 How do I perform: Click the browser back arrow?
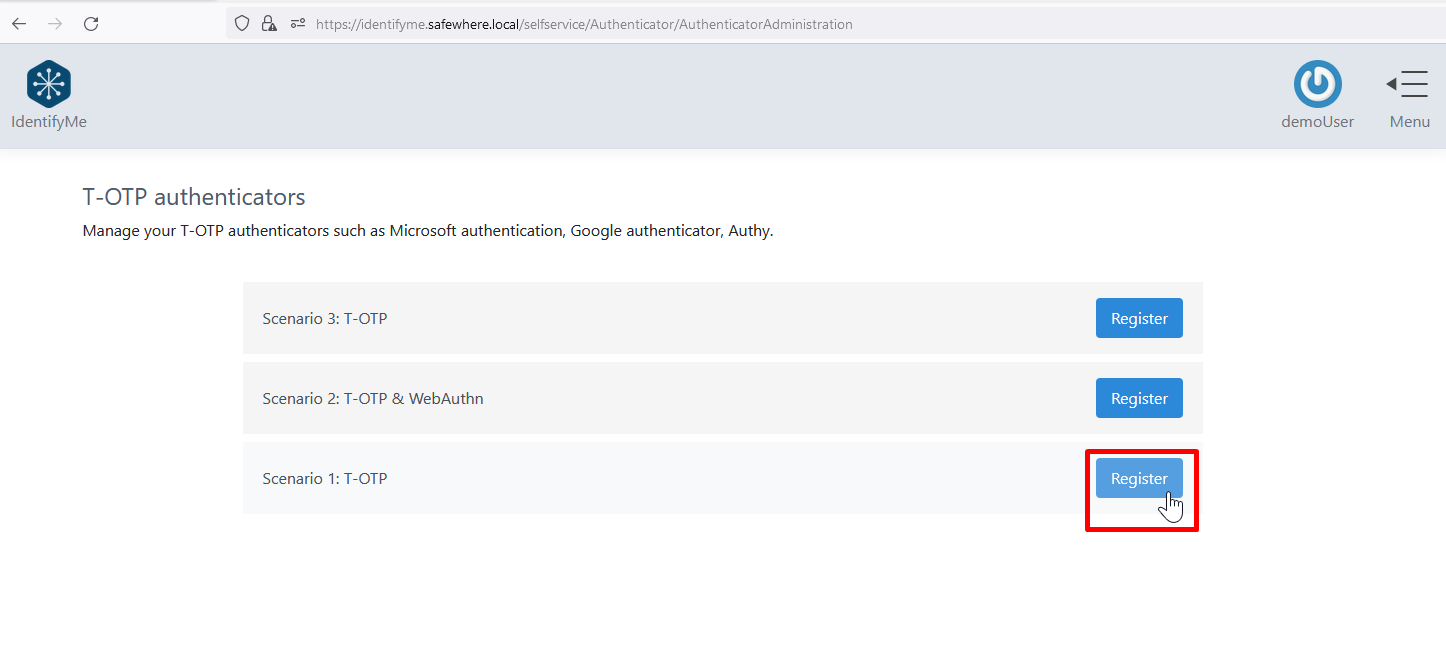point(19,24)
